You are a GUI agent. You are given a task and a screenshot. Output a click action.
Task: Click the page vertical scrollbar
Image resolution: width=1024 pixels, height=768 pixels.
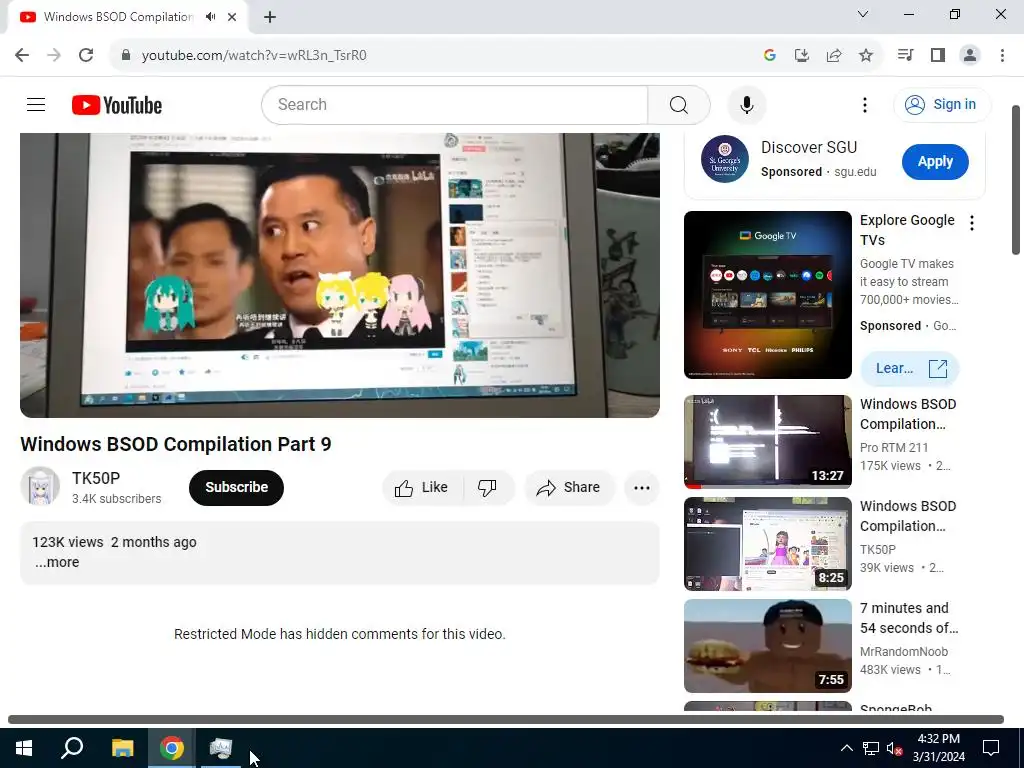tap(1016, 180)
